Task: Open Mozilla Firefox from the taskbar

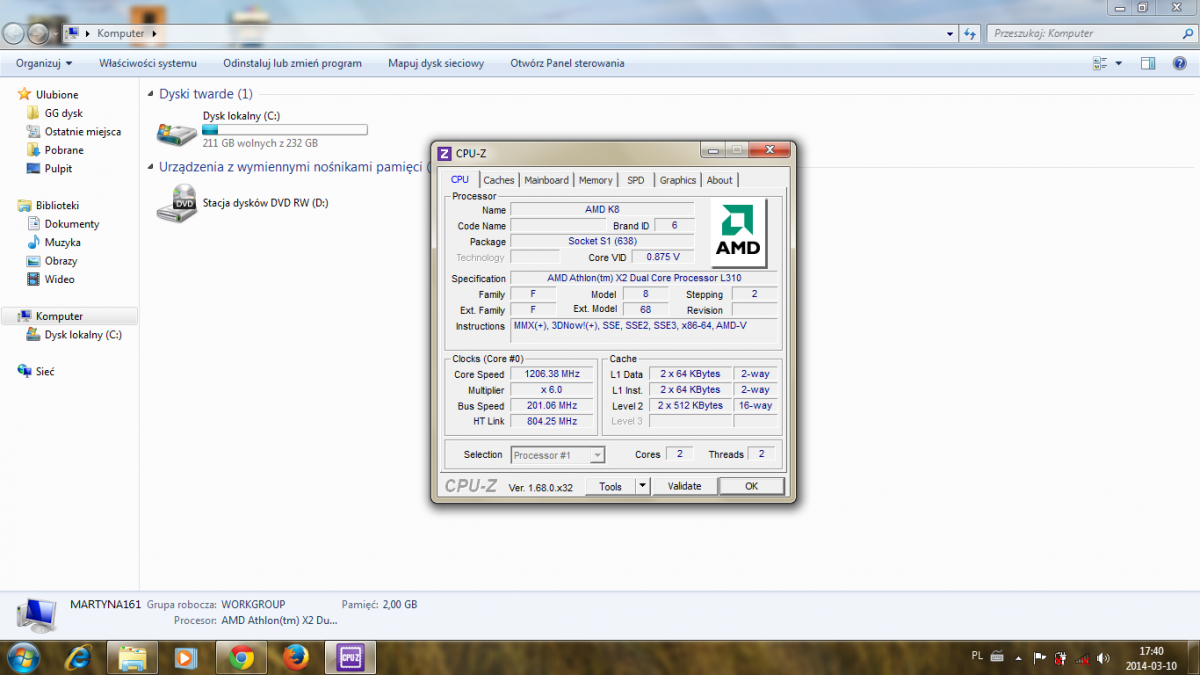Action: click(x=295, y=657)
